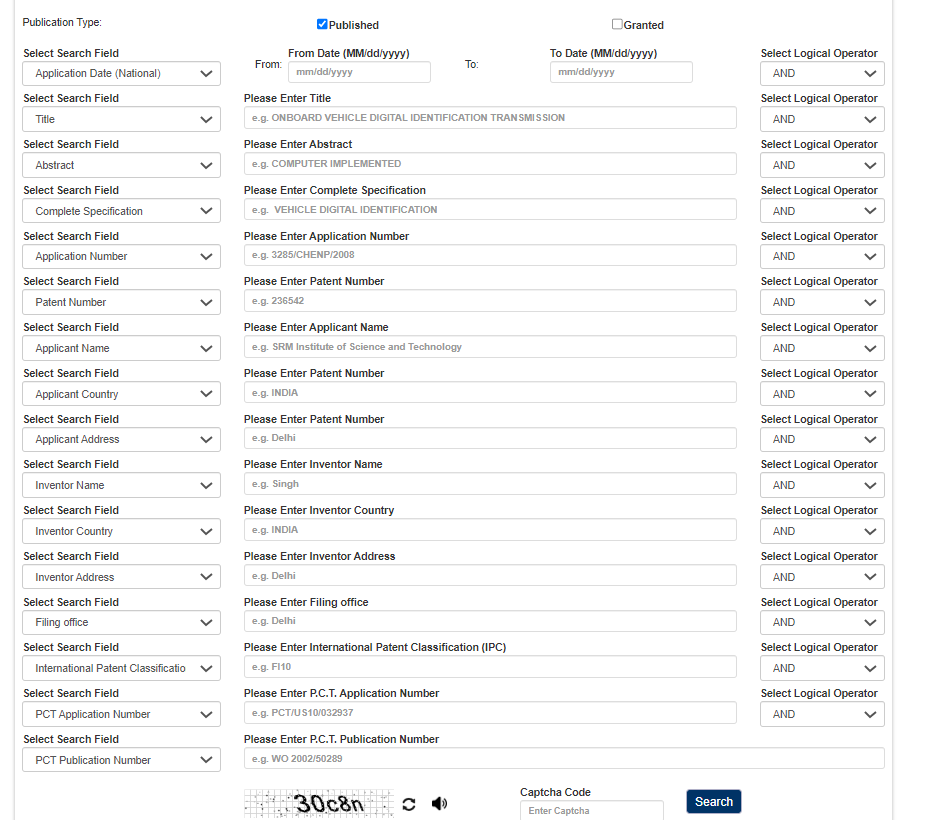
Task: Open the International Patent Classification field dropdown
Action: tap(122, 668)
